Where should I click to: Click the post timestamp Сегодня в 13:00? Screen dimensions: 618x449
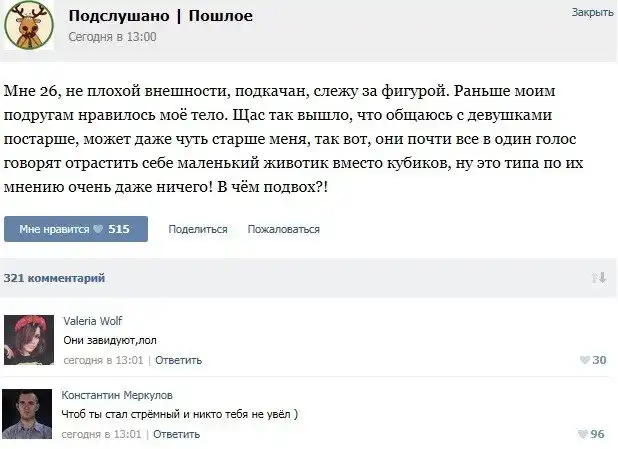[x=112, y=37]
